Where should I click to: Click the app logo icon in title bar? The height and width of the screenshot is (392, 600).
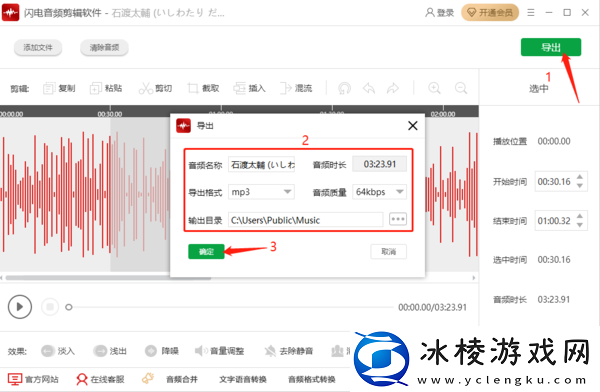pyautogui.click(x=10, y=13)
